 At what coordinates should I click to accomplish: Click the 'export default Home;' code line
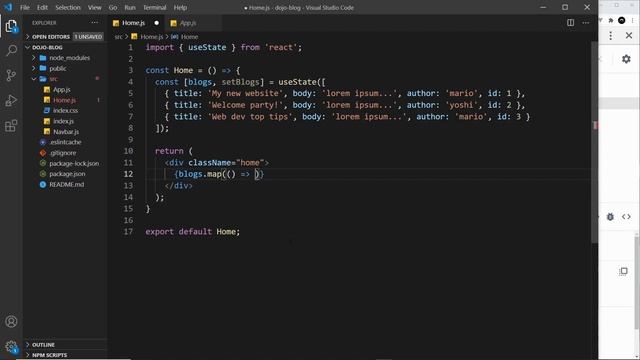[193, 231]
